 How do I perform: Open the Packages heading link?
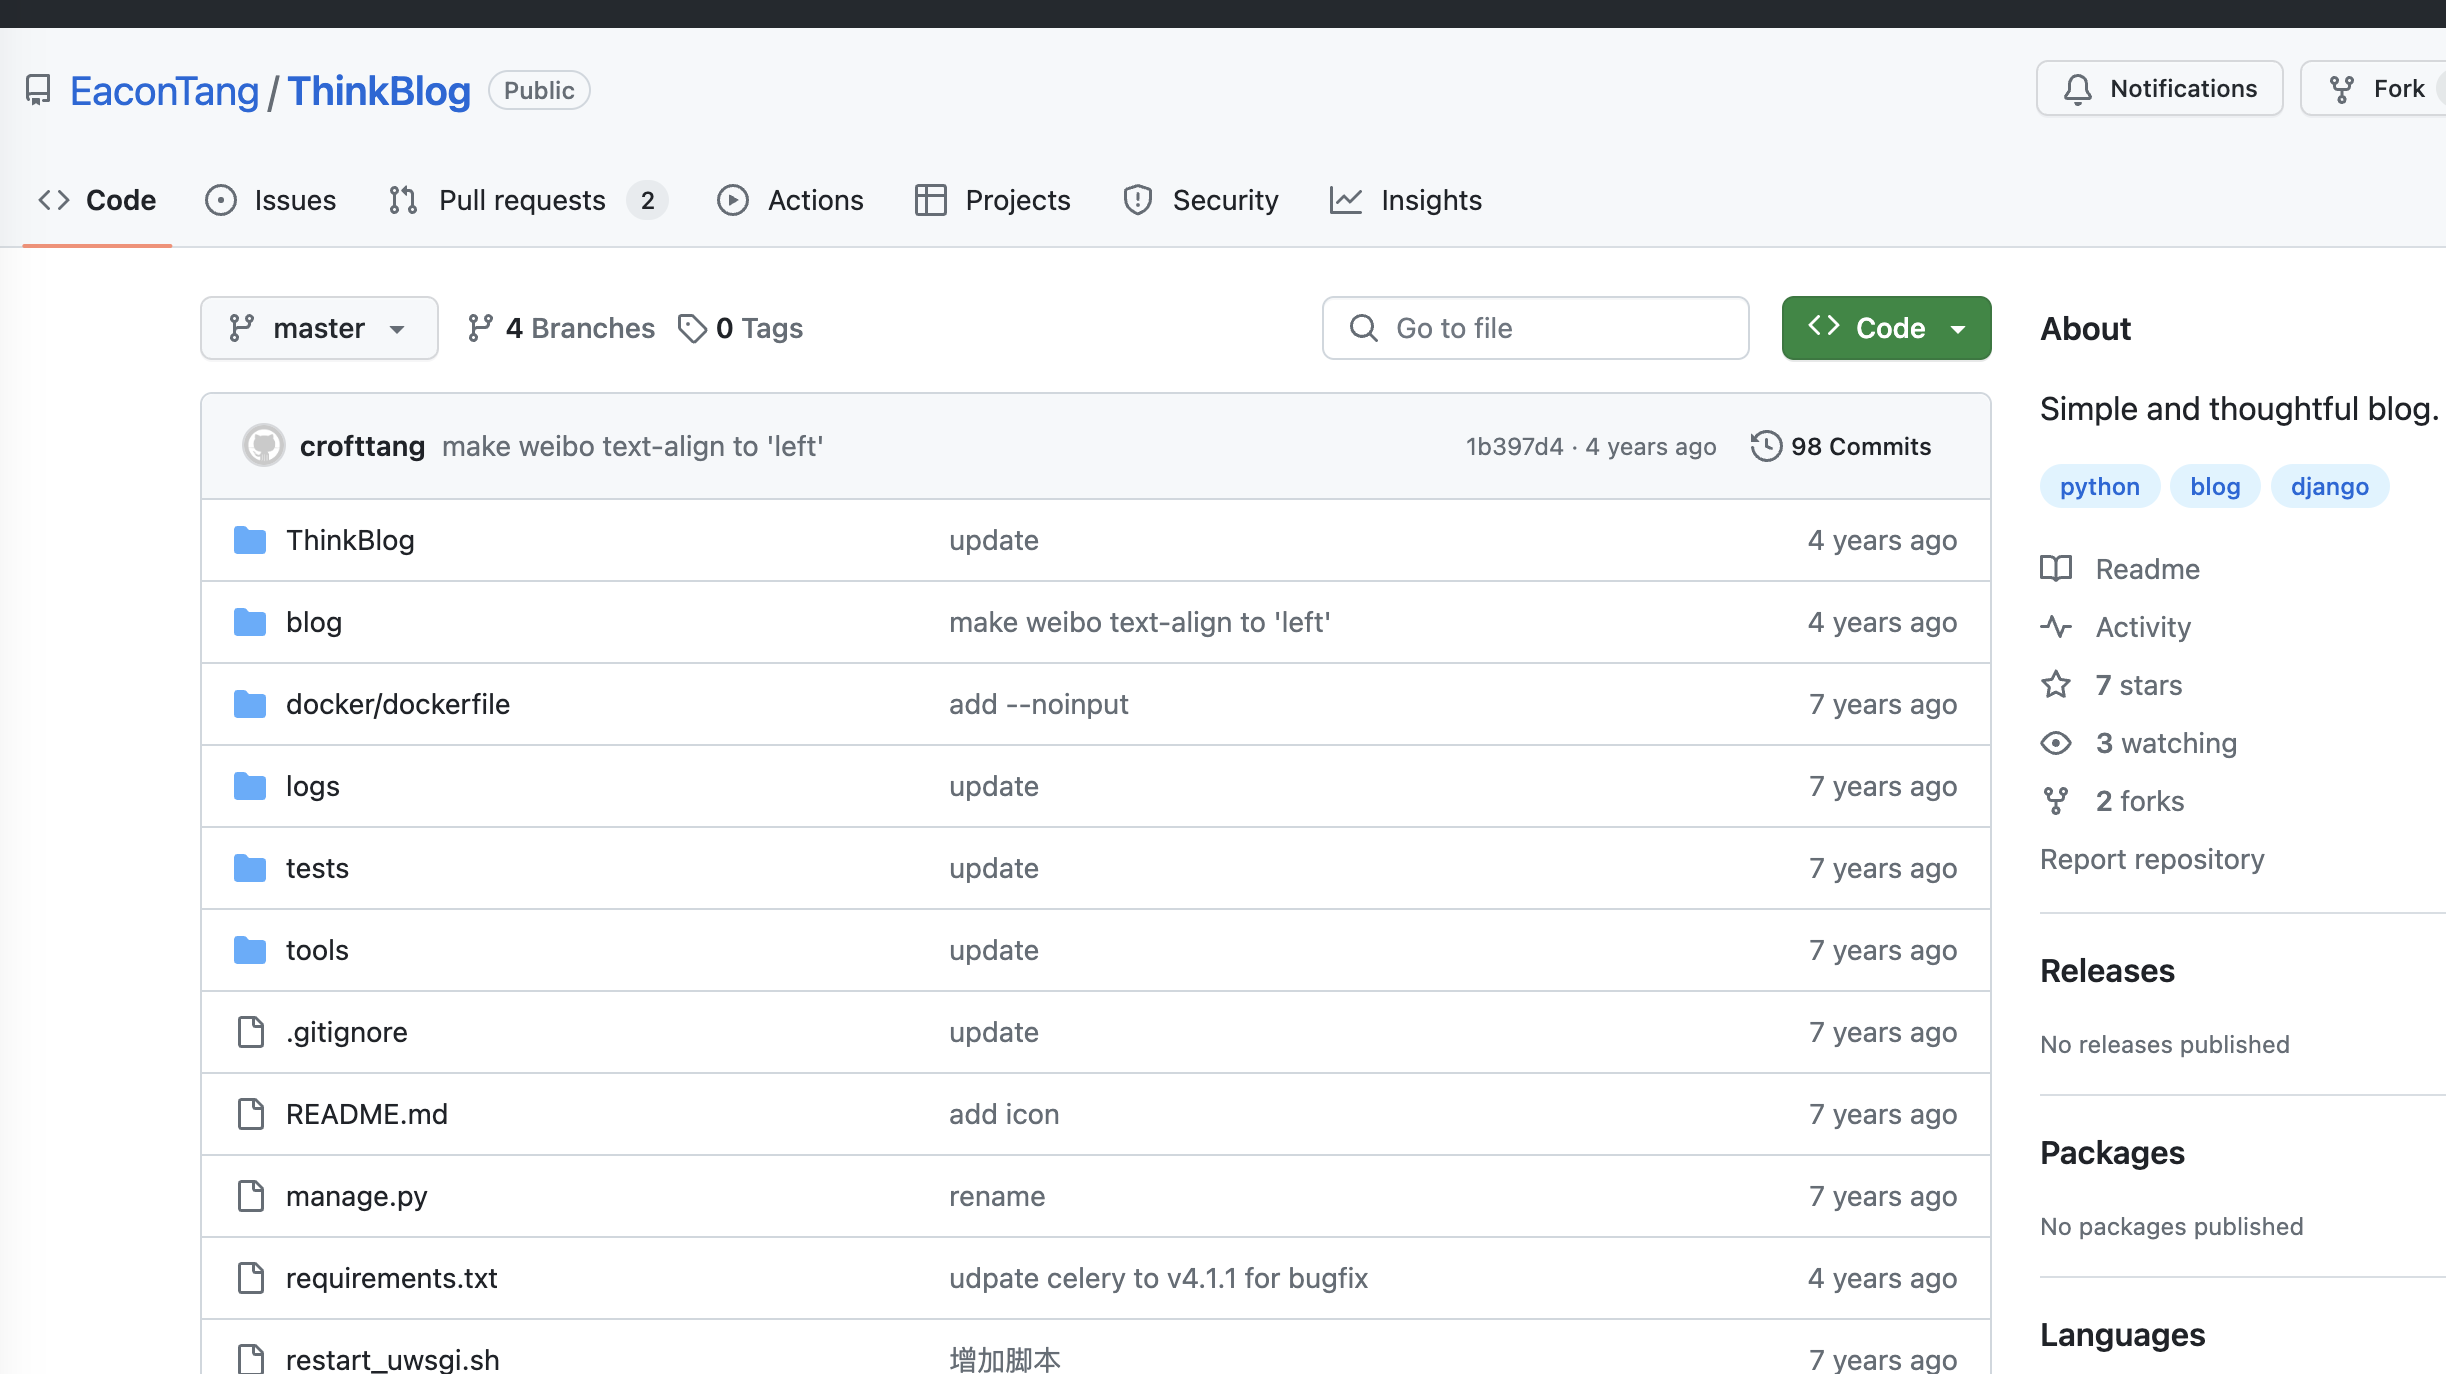pyautogui.click(x=2112, y=1153)
